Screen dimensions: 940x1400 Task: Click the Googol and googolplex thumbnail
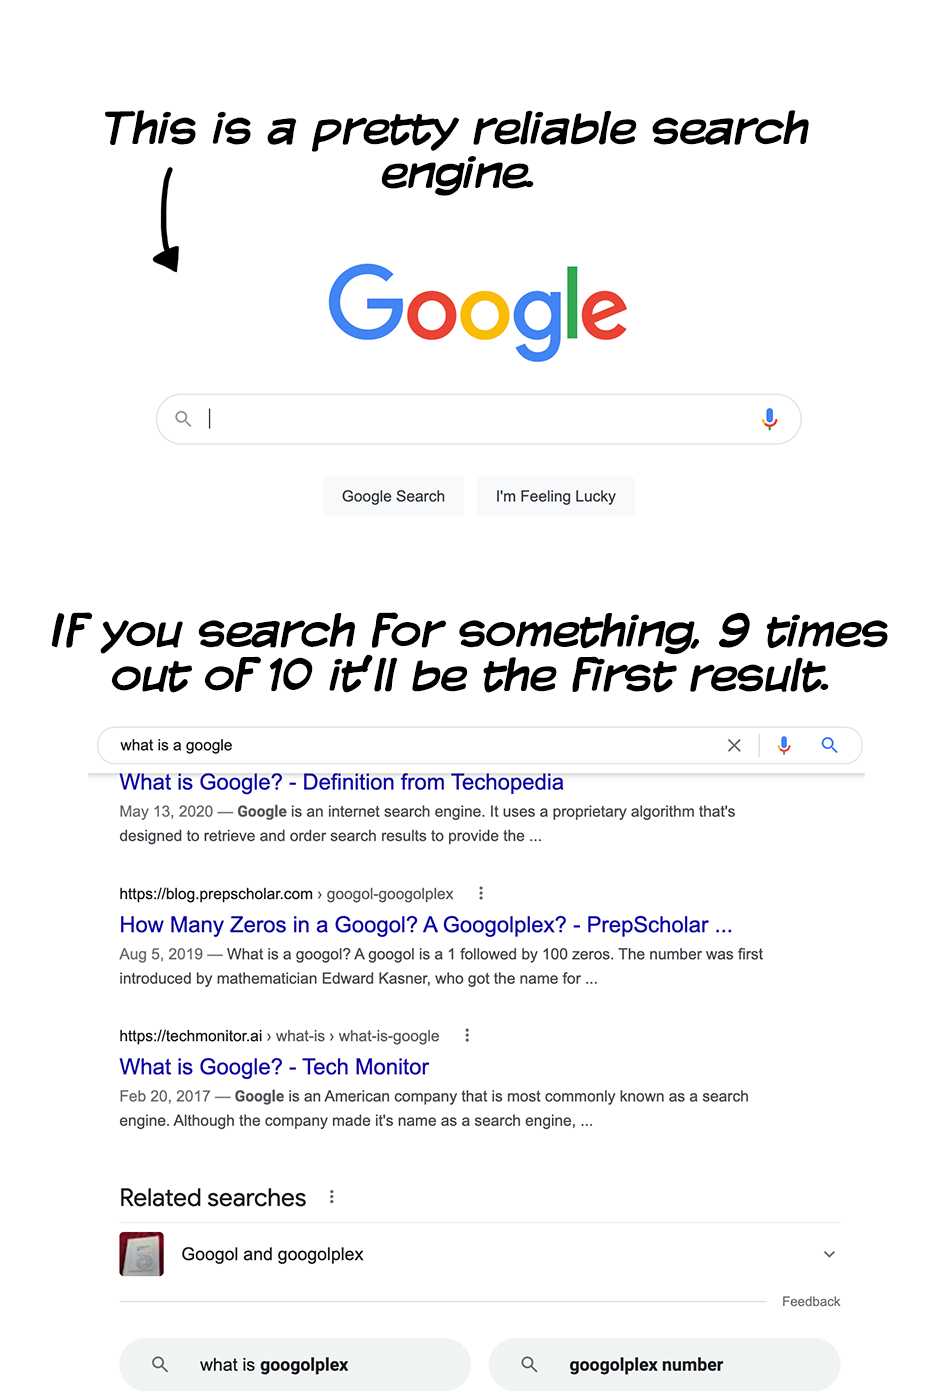click(142, 1254)
